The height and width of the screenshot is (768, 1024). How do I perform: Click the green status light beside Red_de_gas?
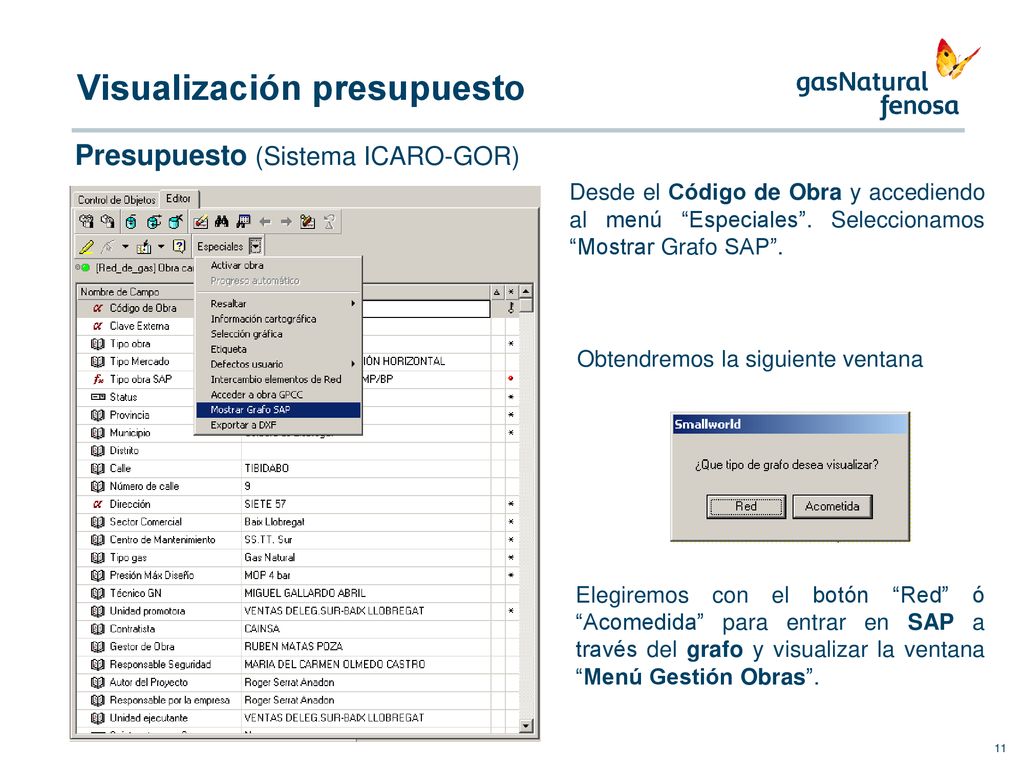pyautogui.click(x=86, y=268)
